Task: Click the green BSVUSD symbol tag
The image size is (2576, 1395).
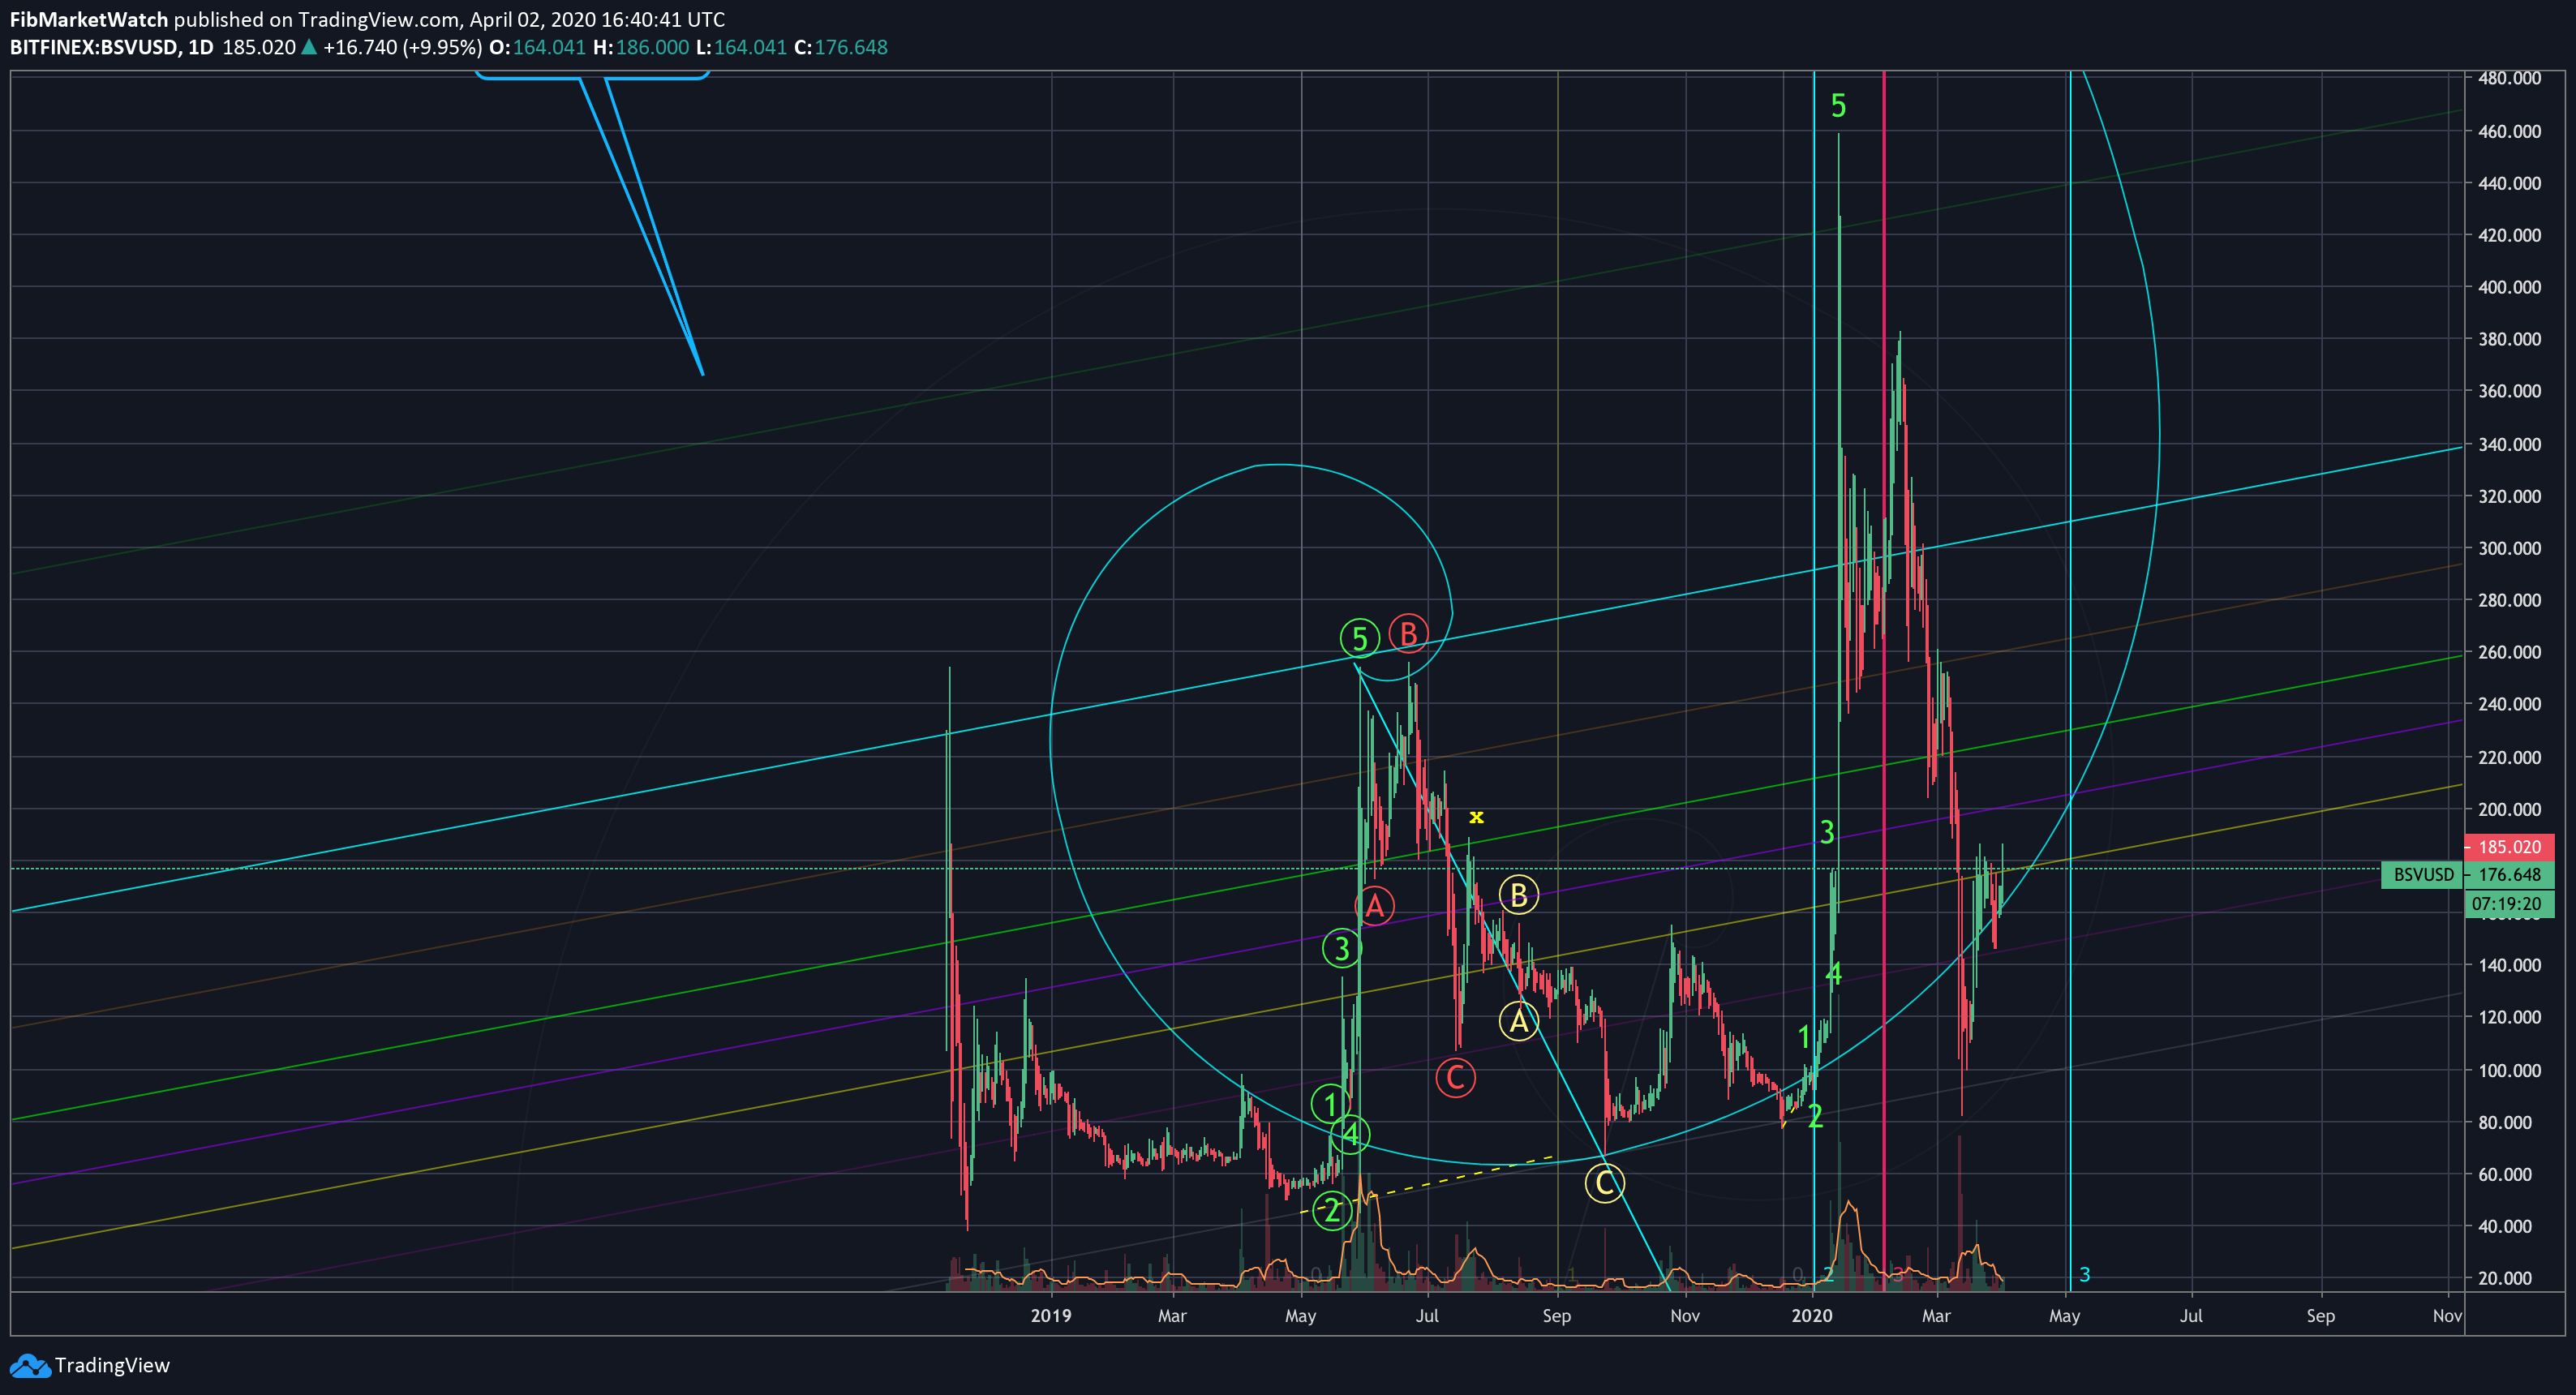Action: point(2422,874)
